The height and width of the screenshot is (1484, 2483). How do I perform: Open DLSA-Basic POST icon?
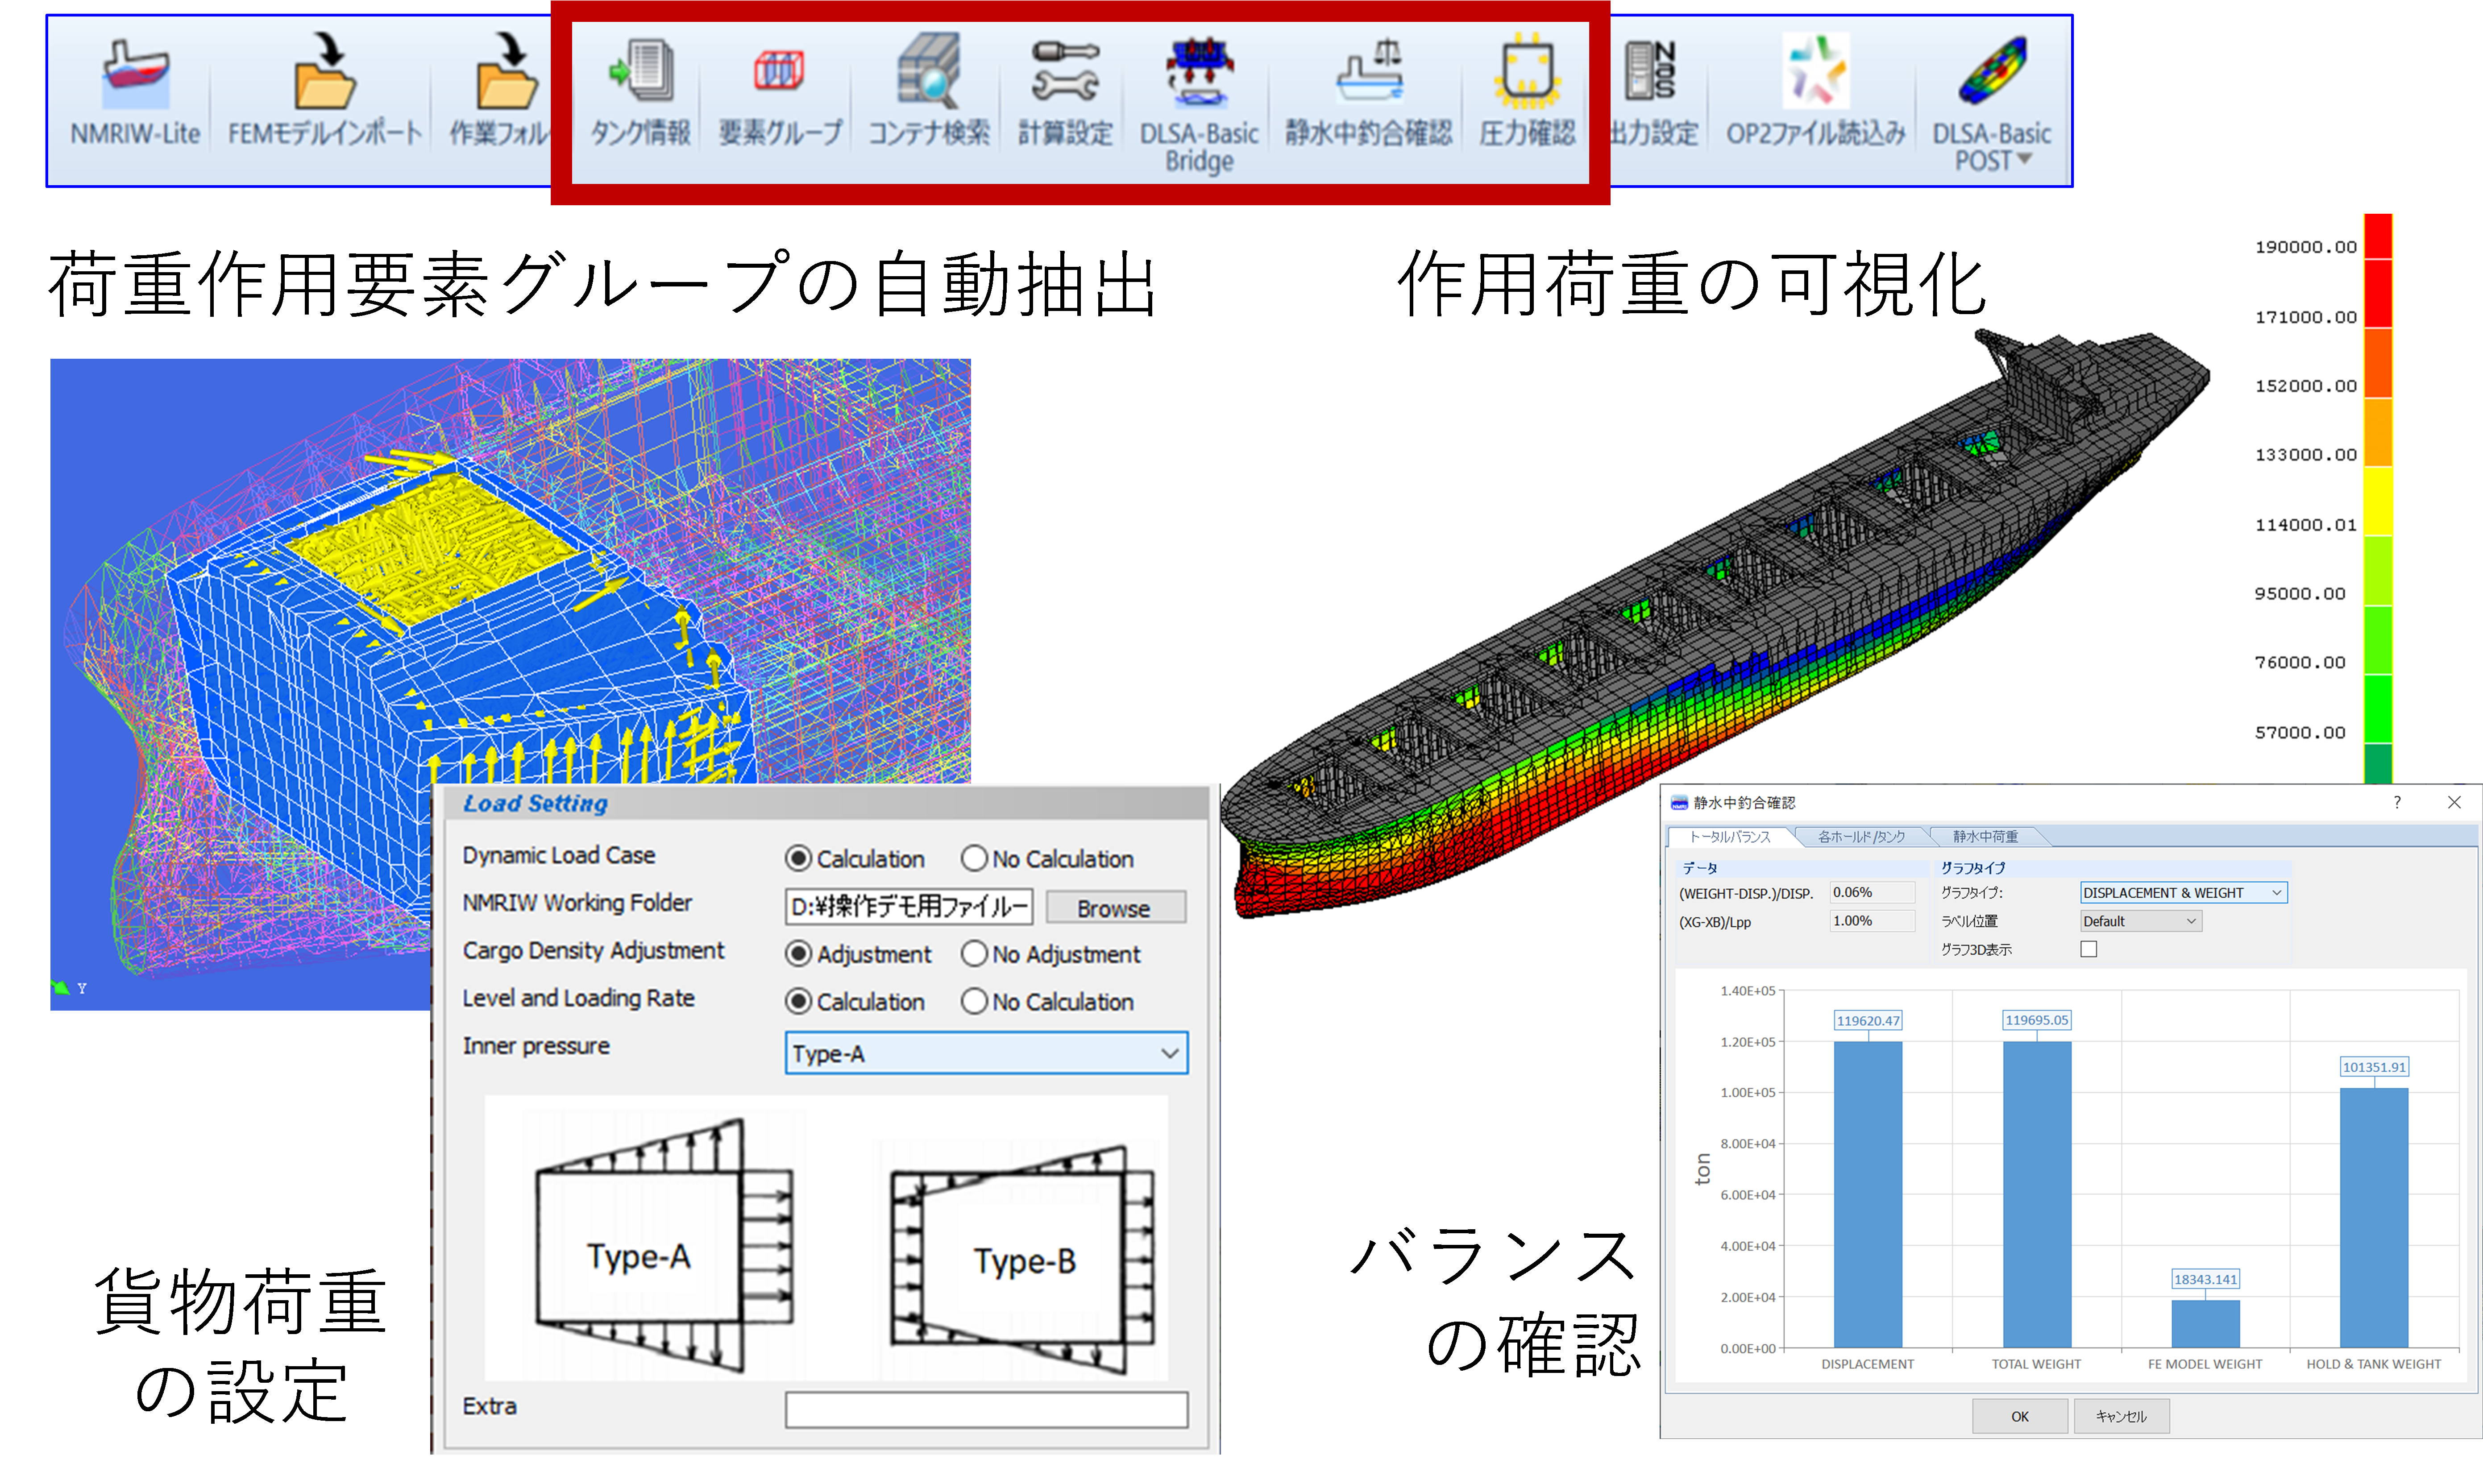pos(1992,70)
